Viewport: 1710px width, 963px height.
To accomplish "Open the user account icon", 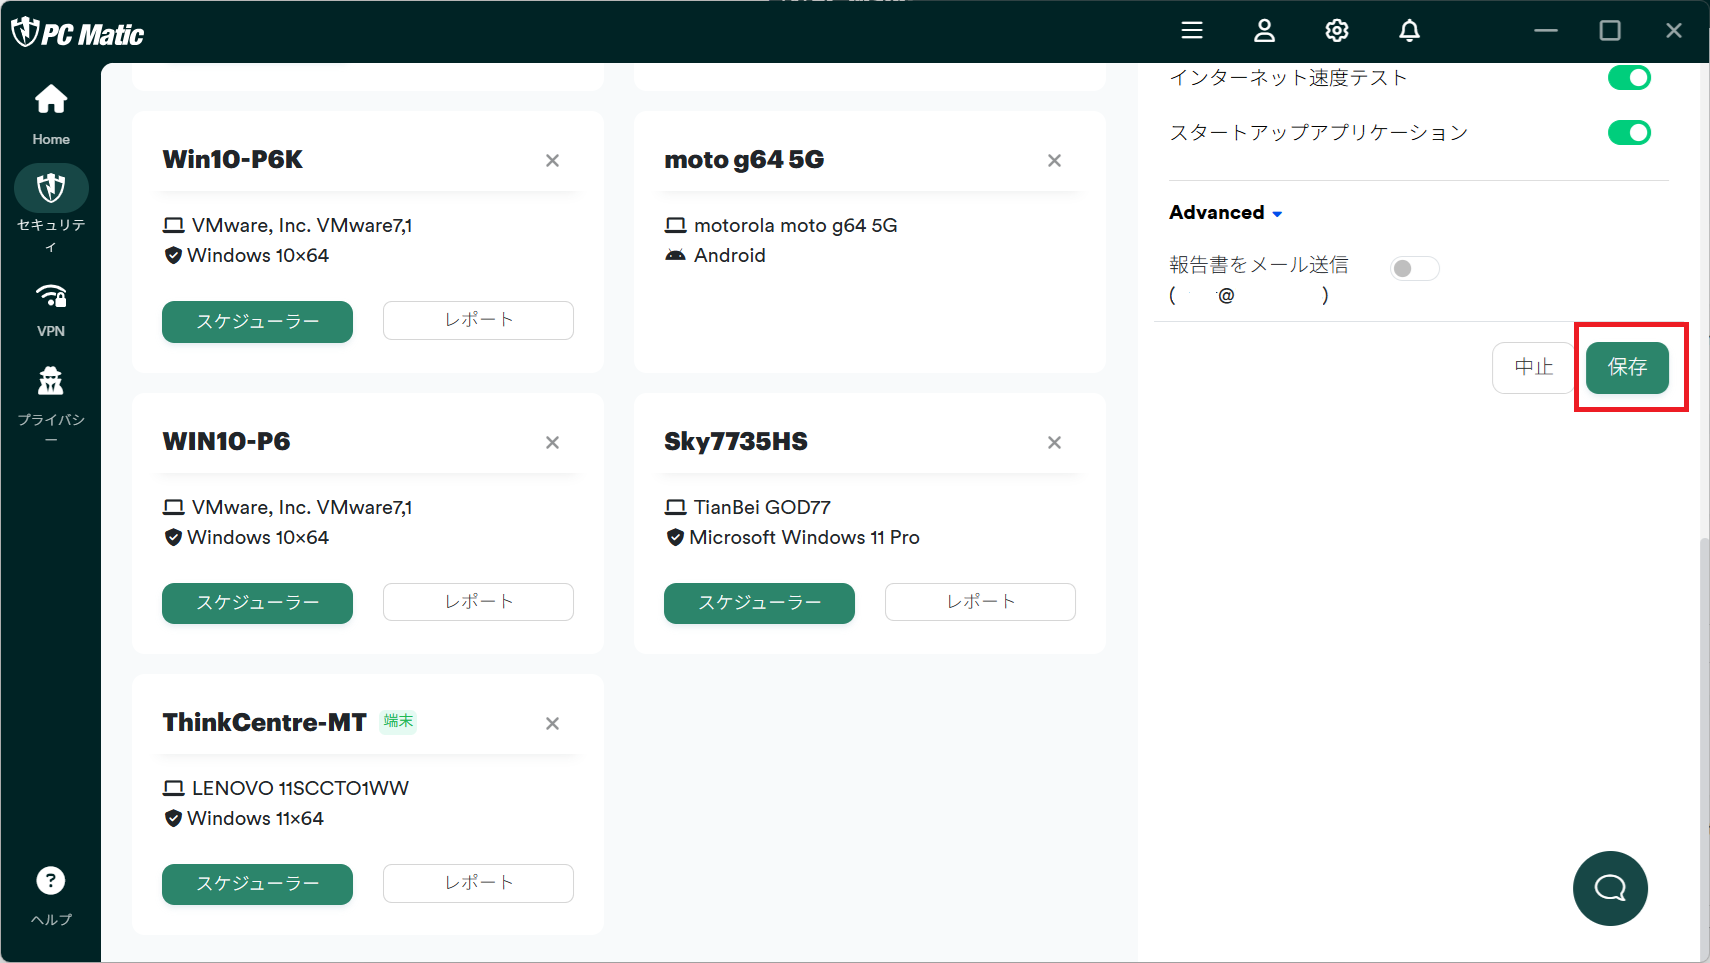I will point(1265,31).
